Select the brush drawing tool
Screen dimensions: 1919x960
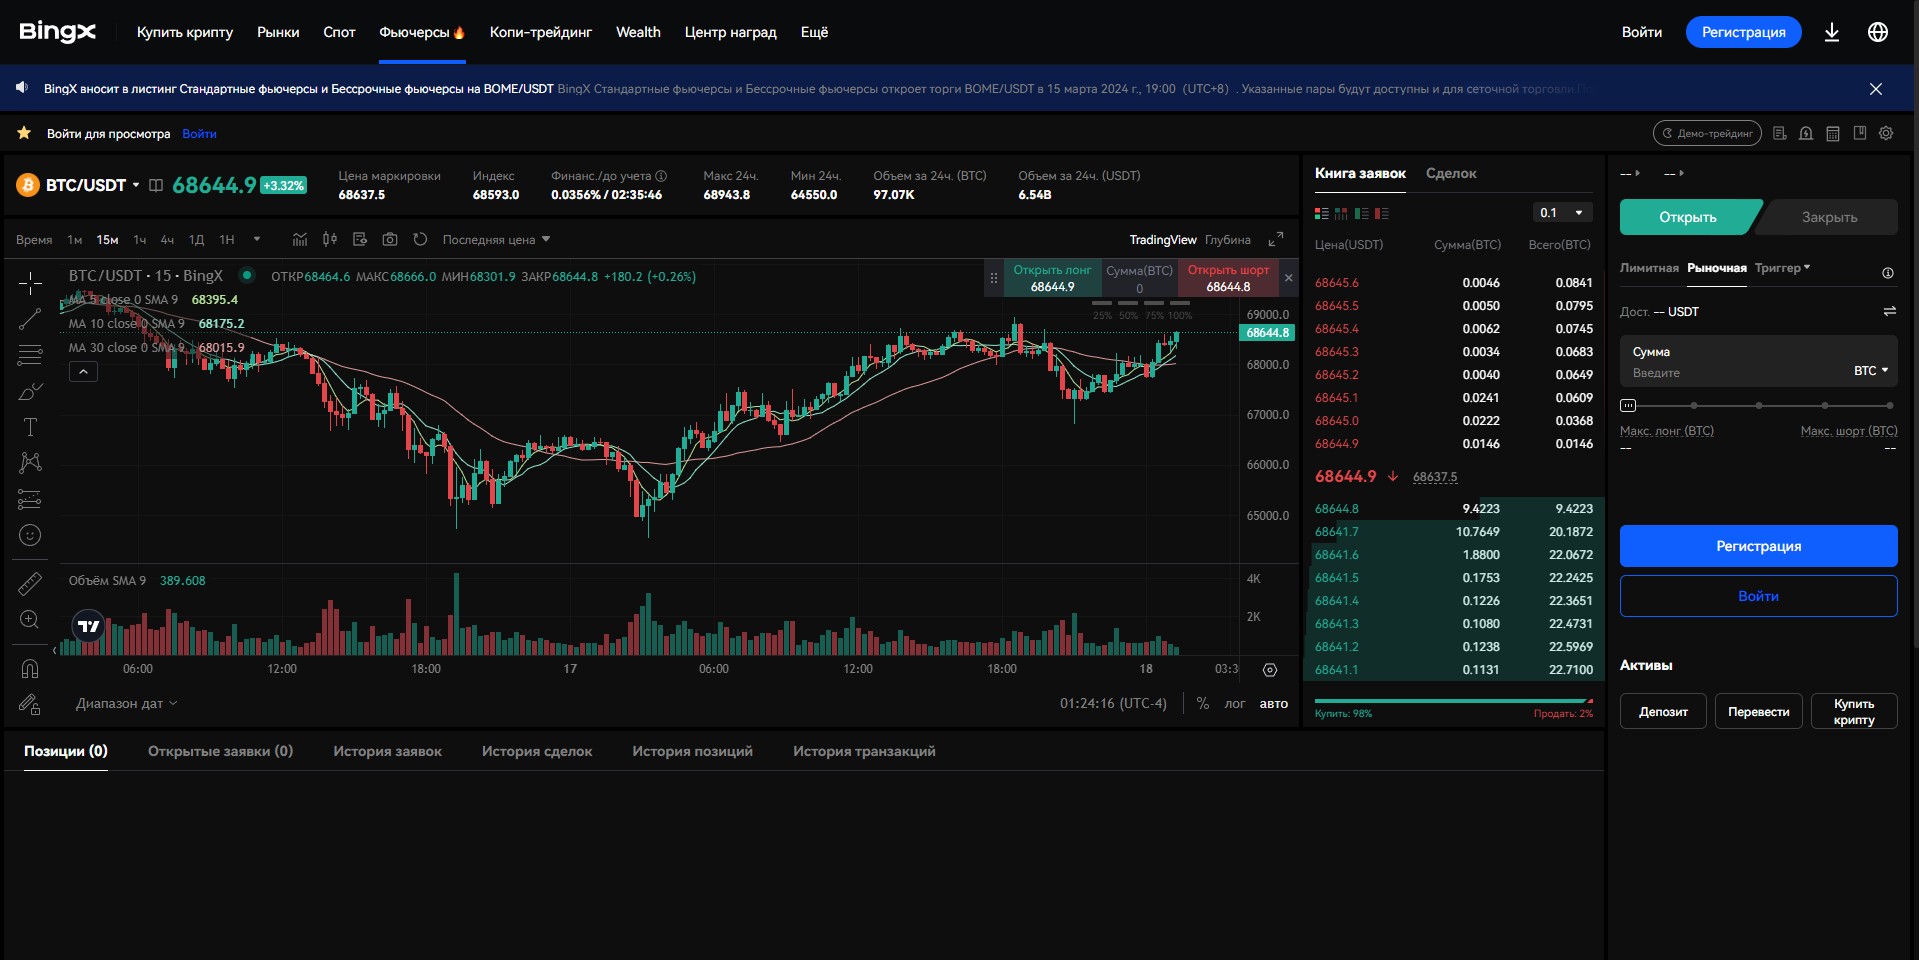[x=30, y=391]
